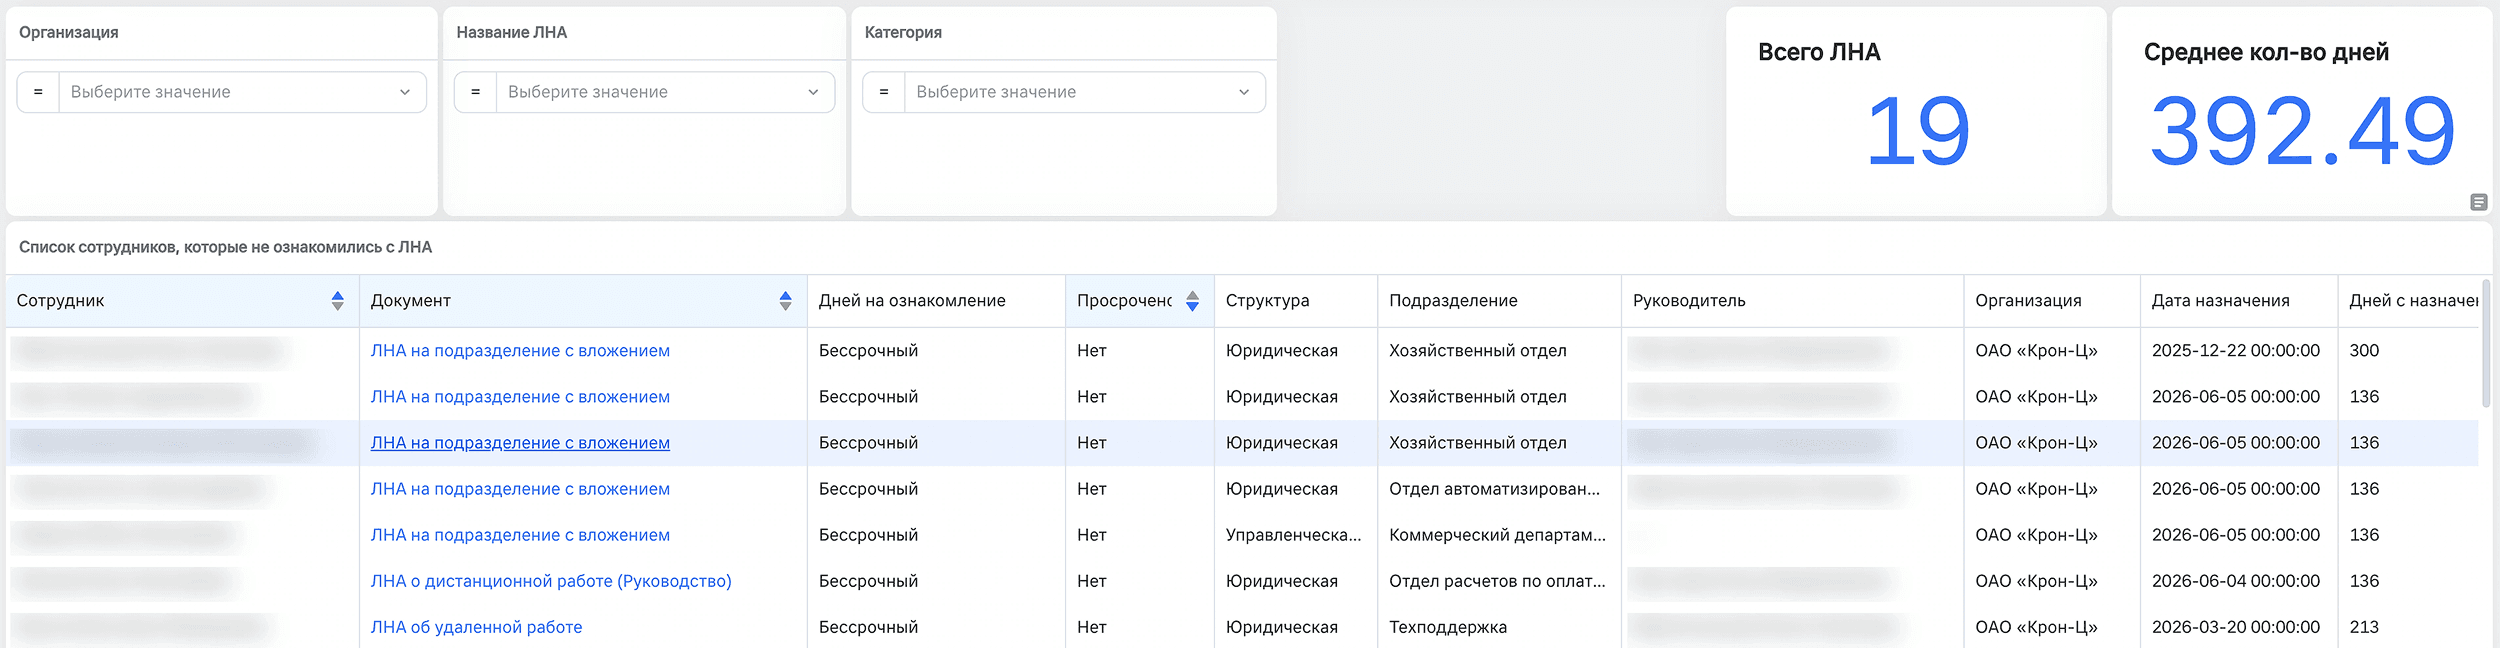Click the equals operator in Категория filter
Image resolution: width=2500 pixels, height=648 pixels.
pos(883,92)
